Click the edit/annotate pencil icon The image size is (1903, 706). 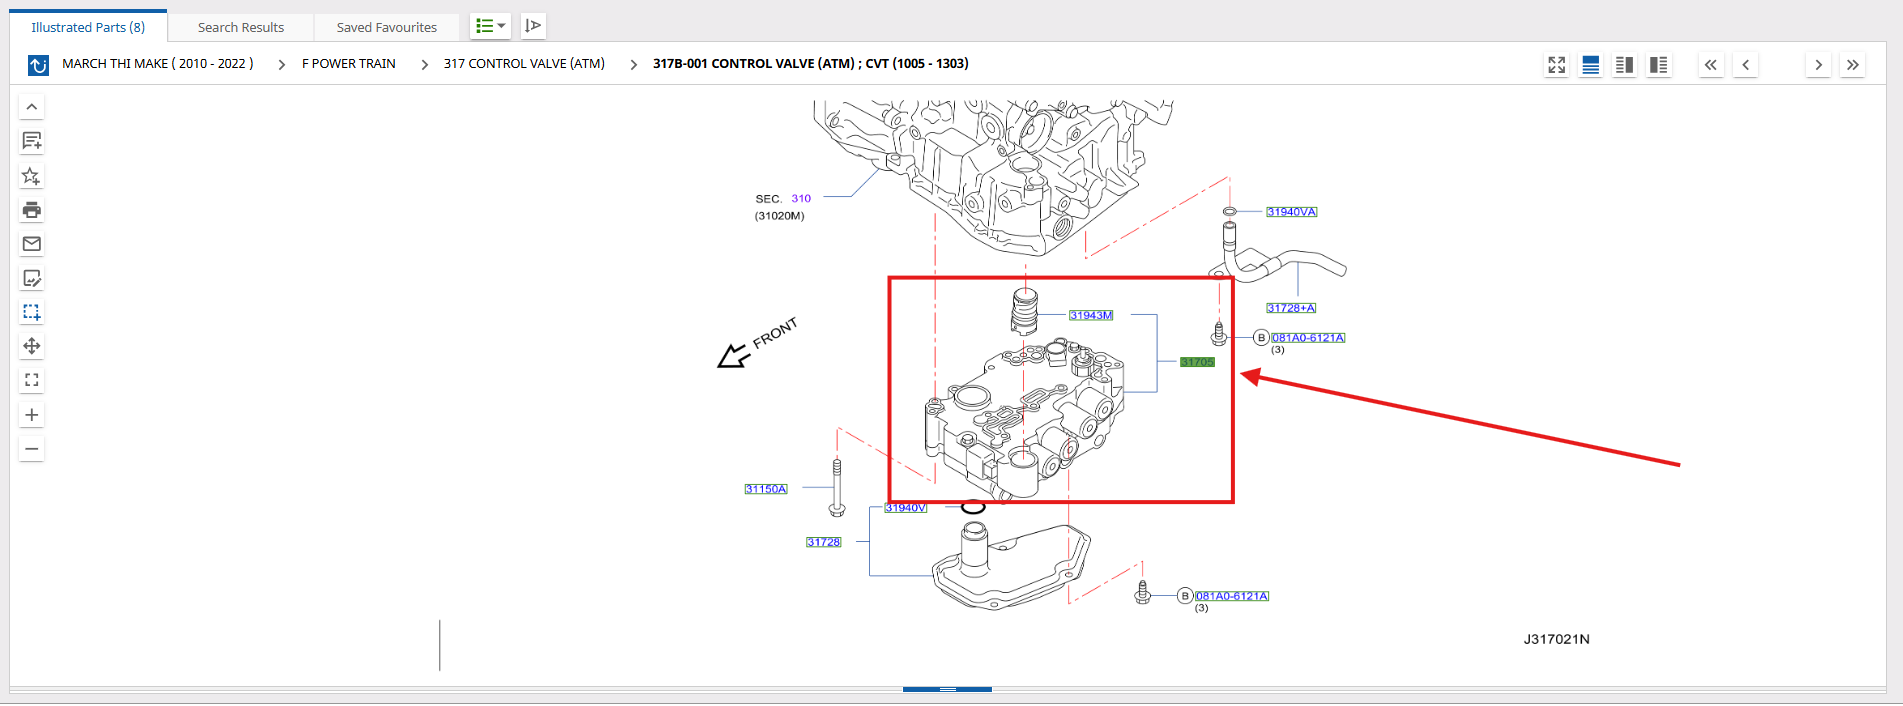click(x=32, y=278)
